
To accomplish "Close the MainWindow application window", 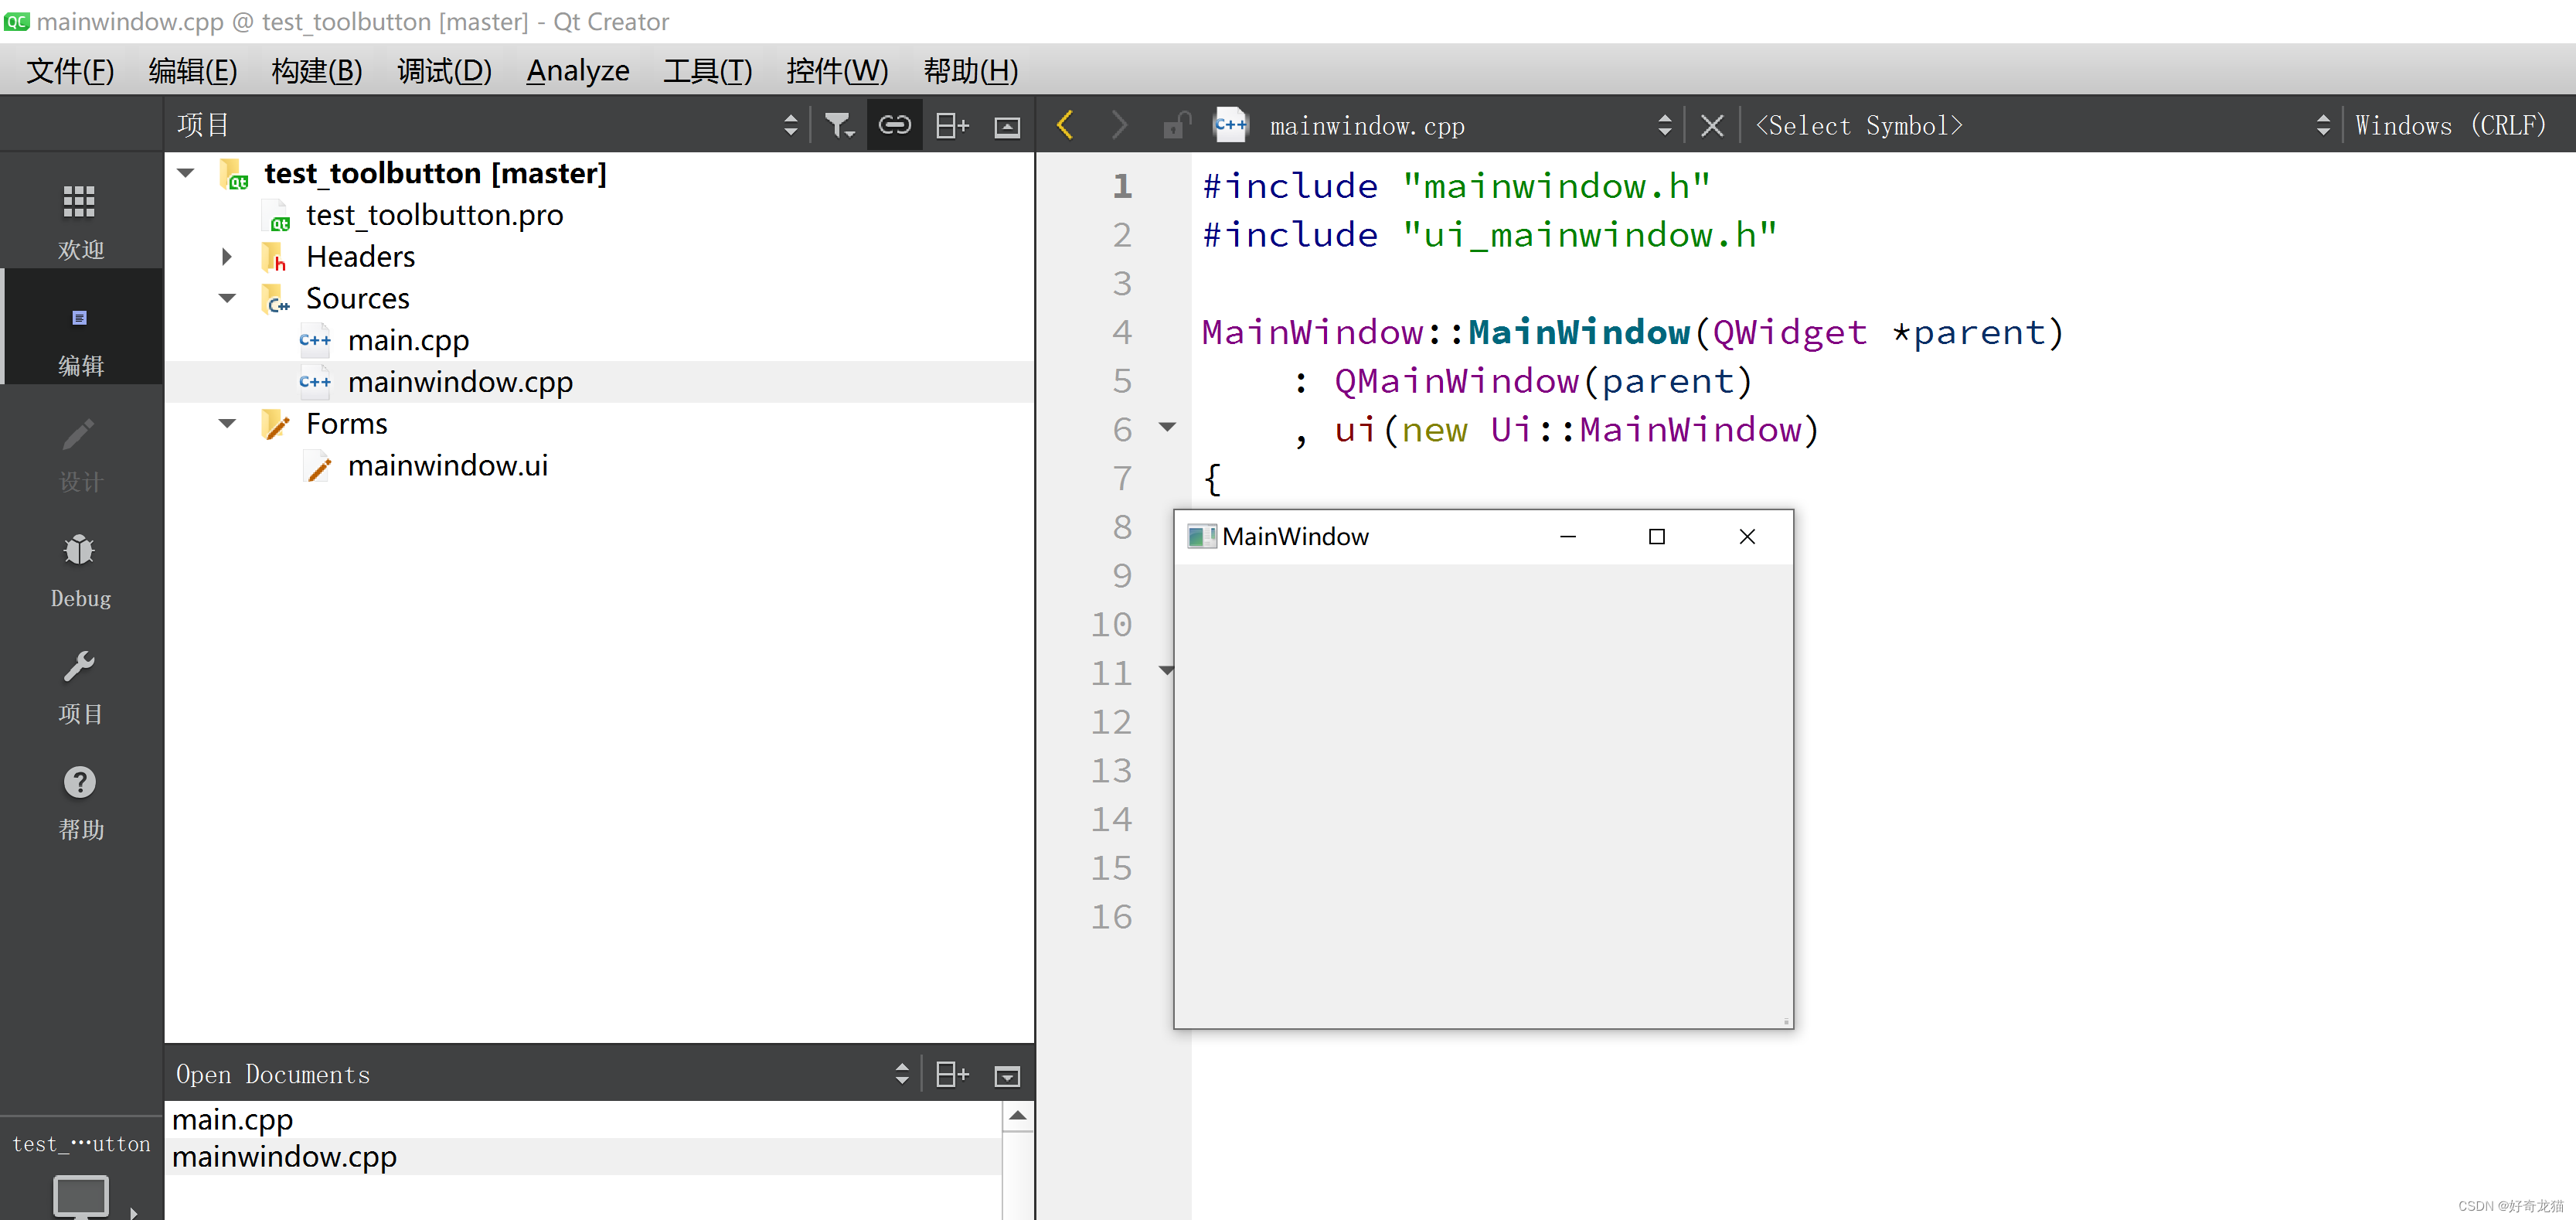I will pyautogui.click(x=1746, y=537).
